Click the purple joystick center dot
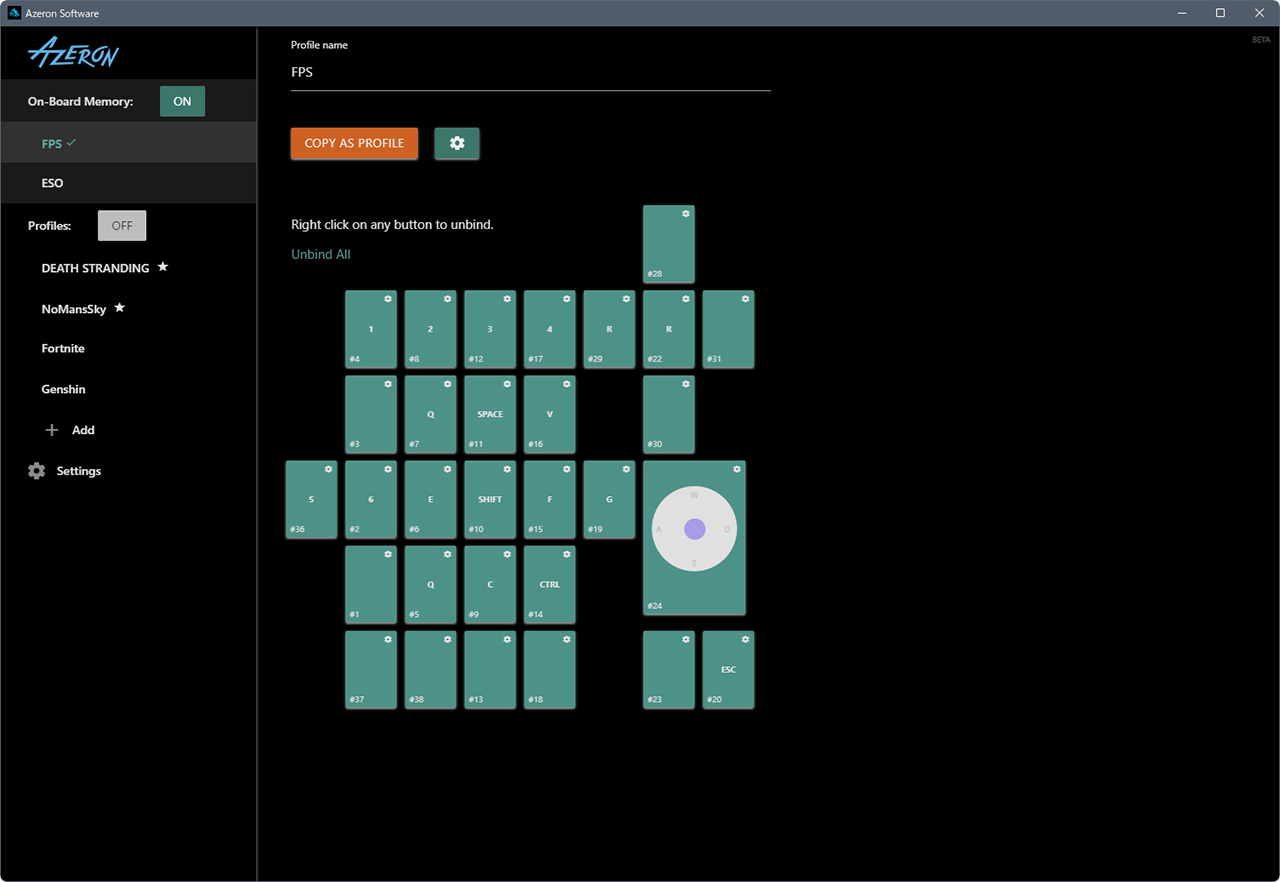 pyautogui.click(x=694, y=529)
